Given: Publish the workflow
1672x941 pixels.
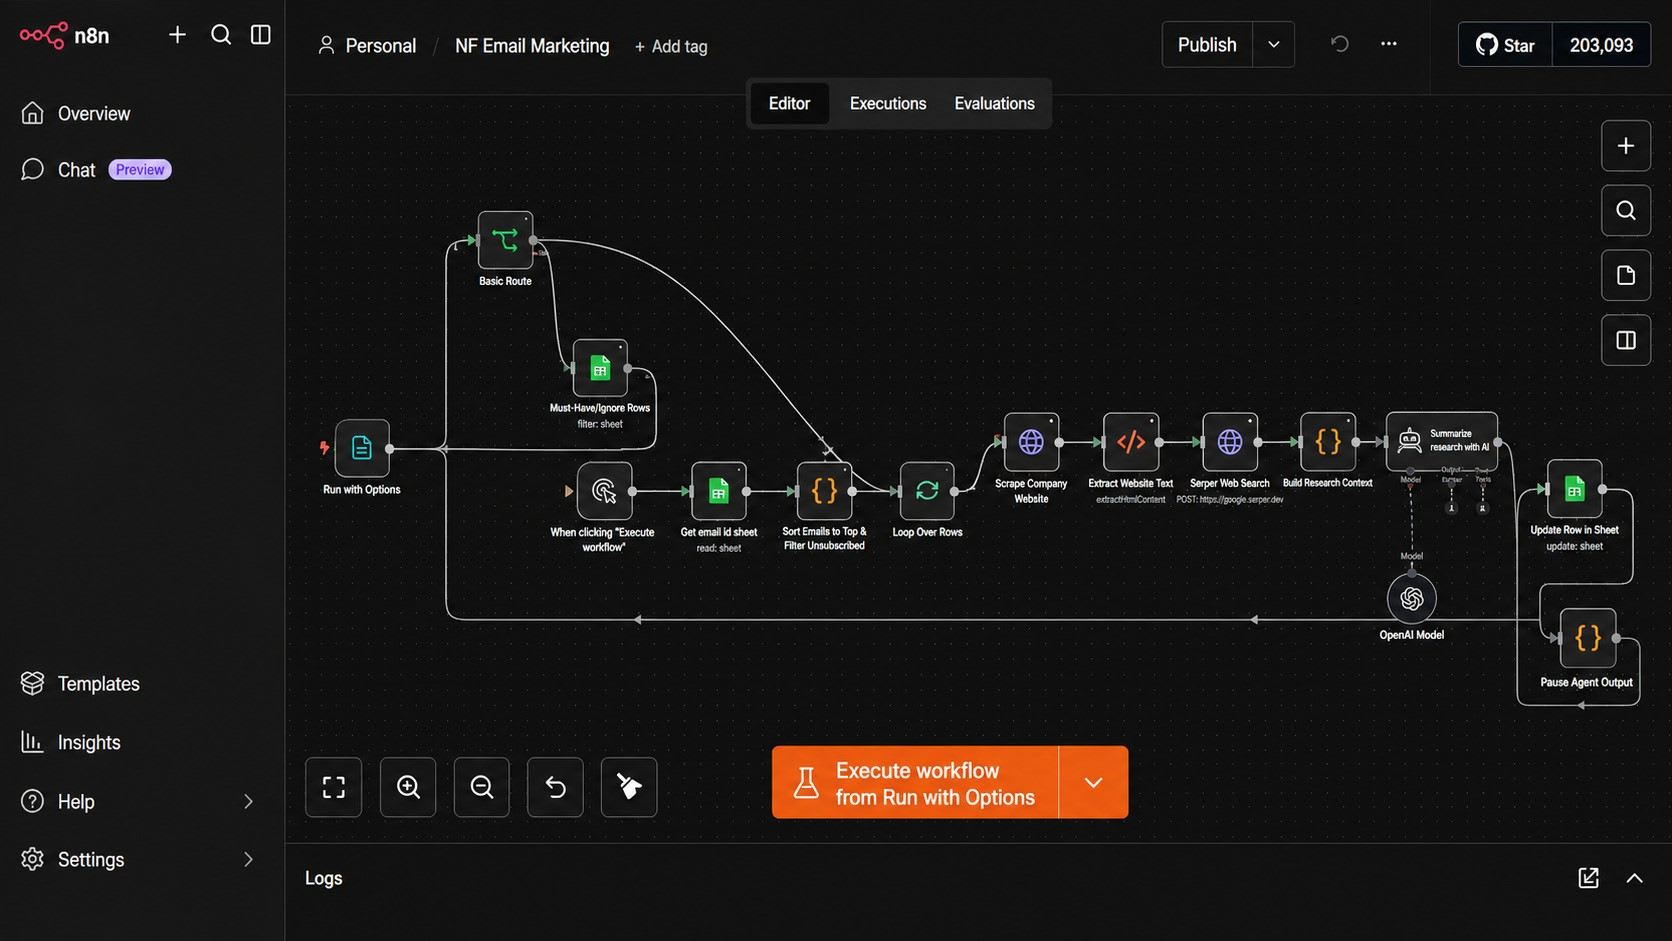Looking at the screenshot, I should (x=1207, y=45).
